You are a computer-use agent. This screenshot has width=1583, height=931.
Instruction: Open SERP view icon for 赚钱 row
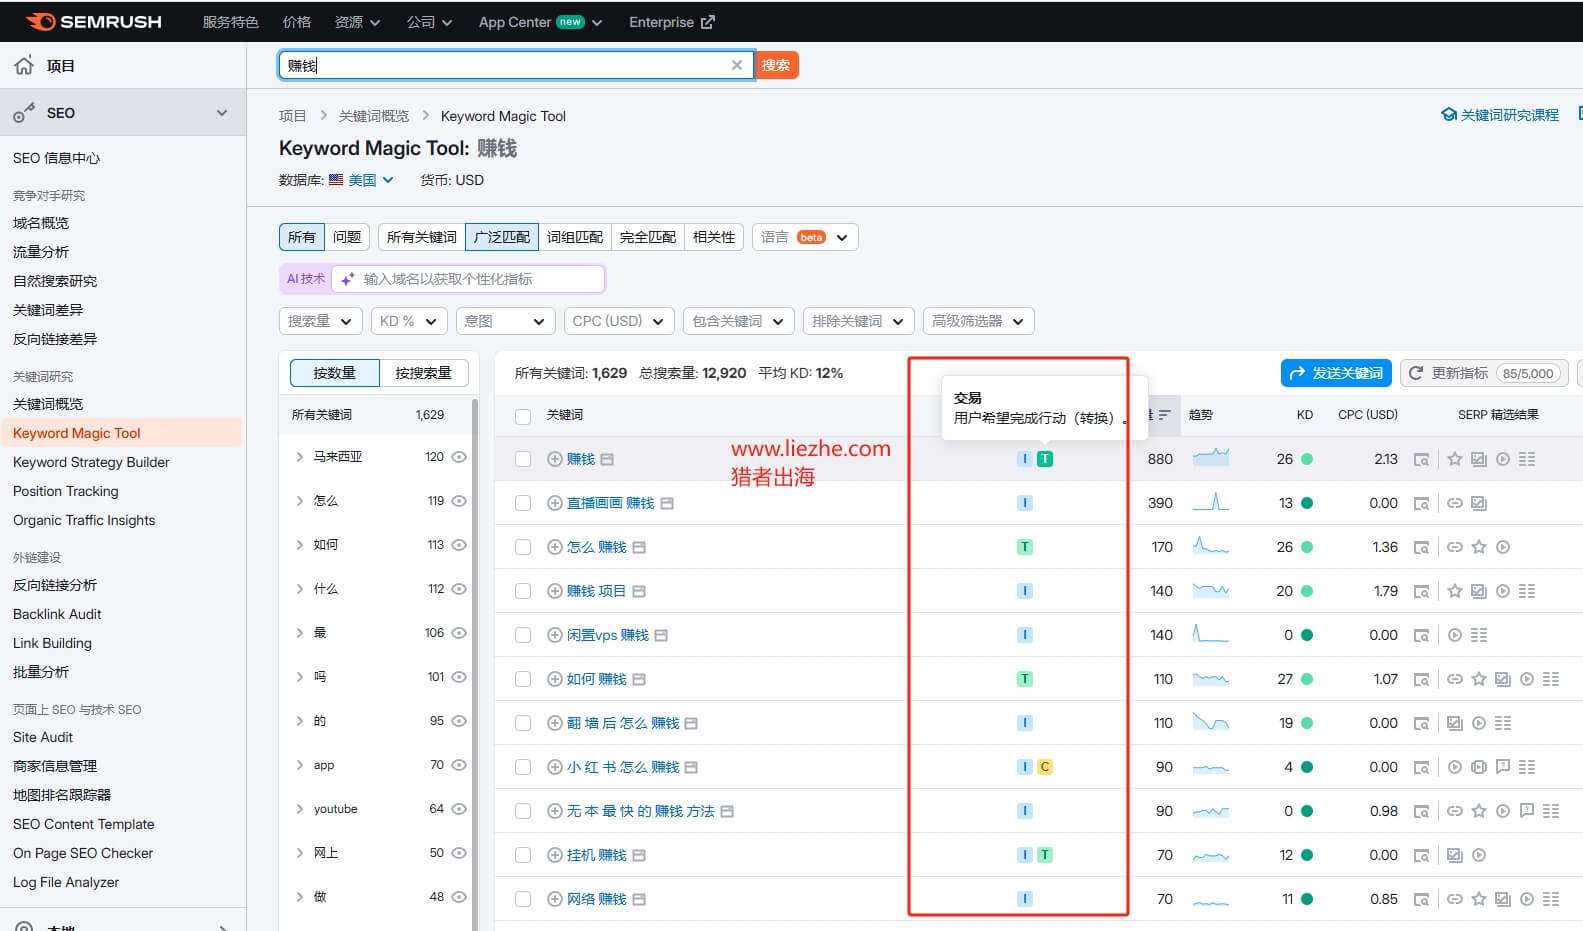1421,459
